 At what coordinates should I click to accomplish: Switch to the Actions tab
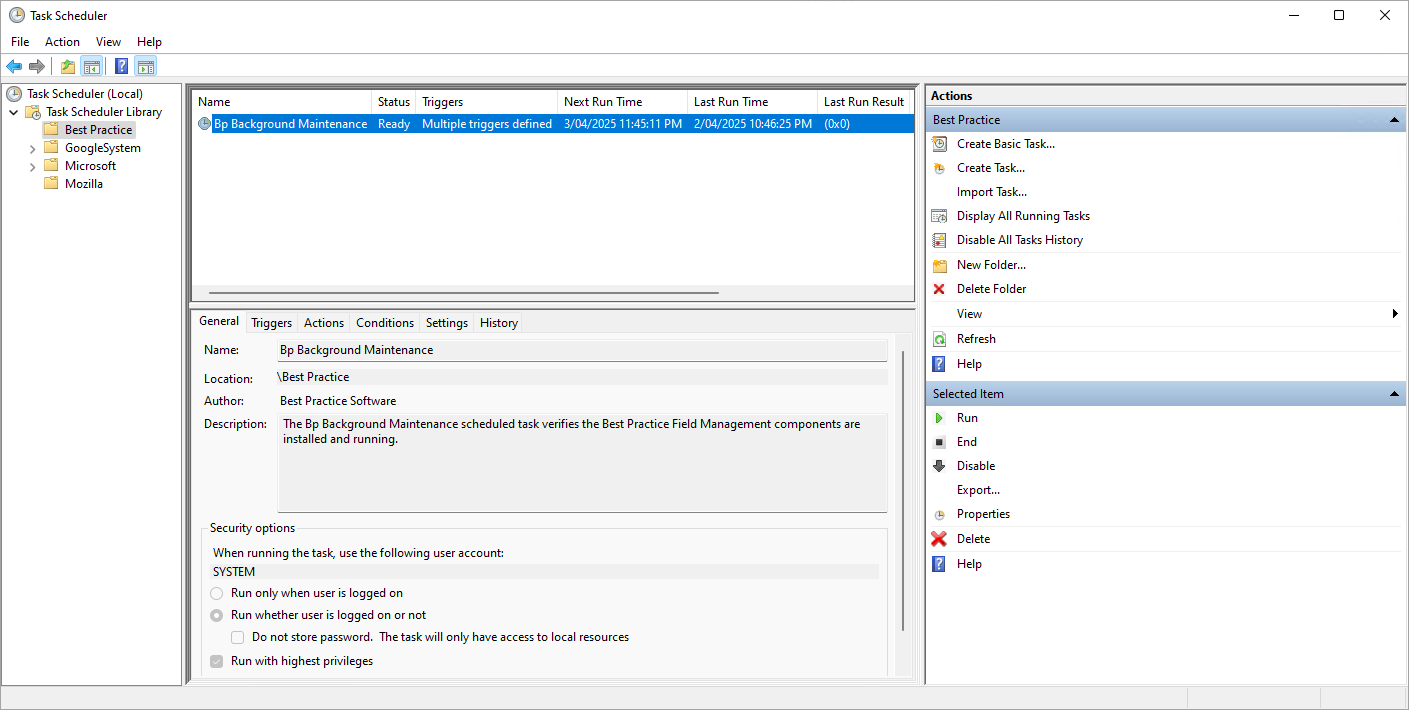click(x=324, y=323)
